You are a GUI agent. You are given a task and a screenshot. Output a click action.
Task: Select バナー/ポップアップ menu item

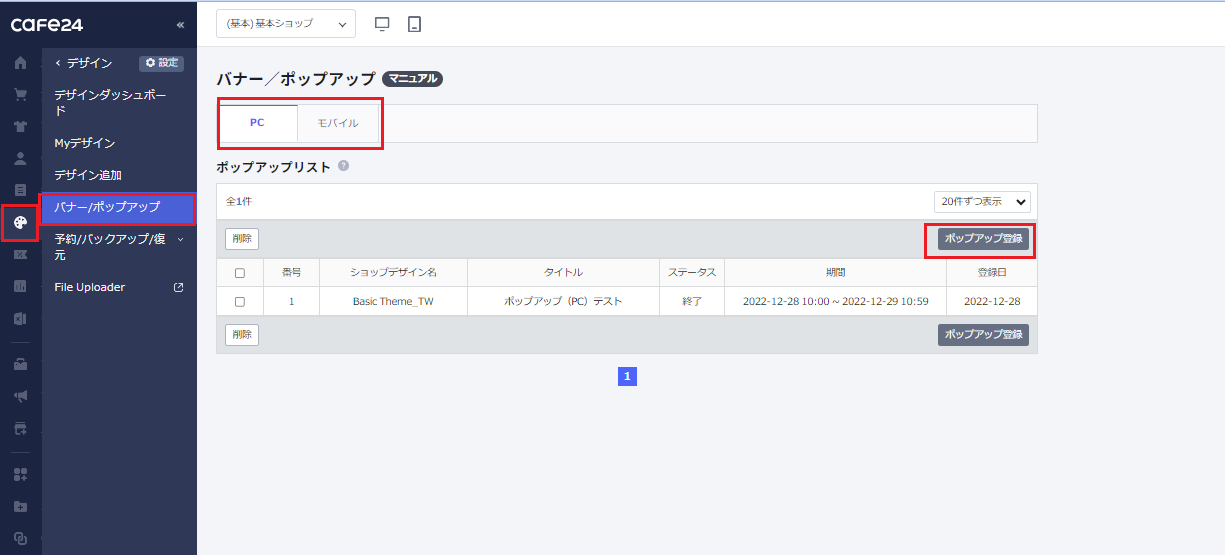pyautogui.click(x=119, y=207)
